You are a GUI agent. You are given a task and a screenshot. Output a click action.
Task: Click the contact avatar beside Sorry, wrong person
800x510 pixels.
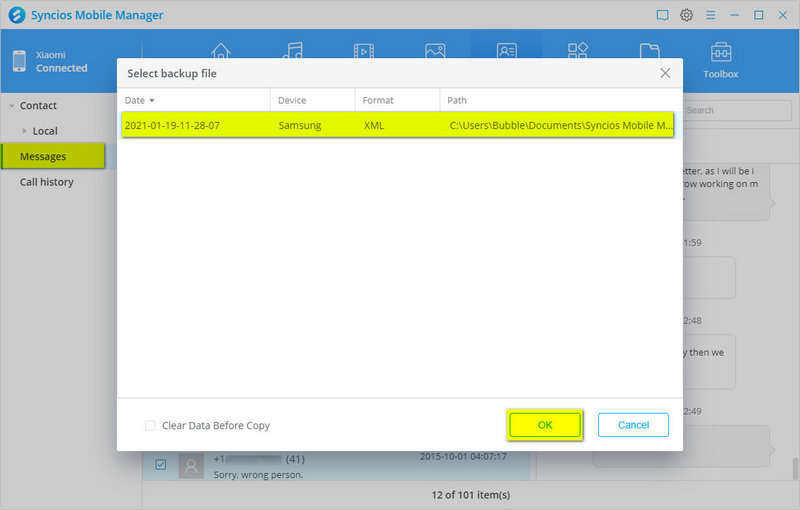tap(191, 466)
